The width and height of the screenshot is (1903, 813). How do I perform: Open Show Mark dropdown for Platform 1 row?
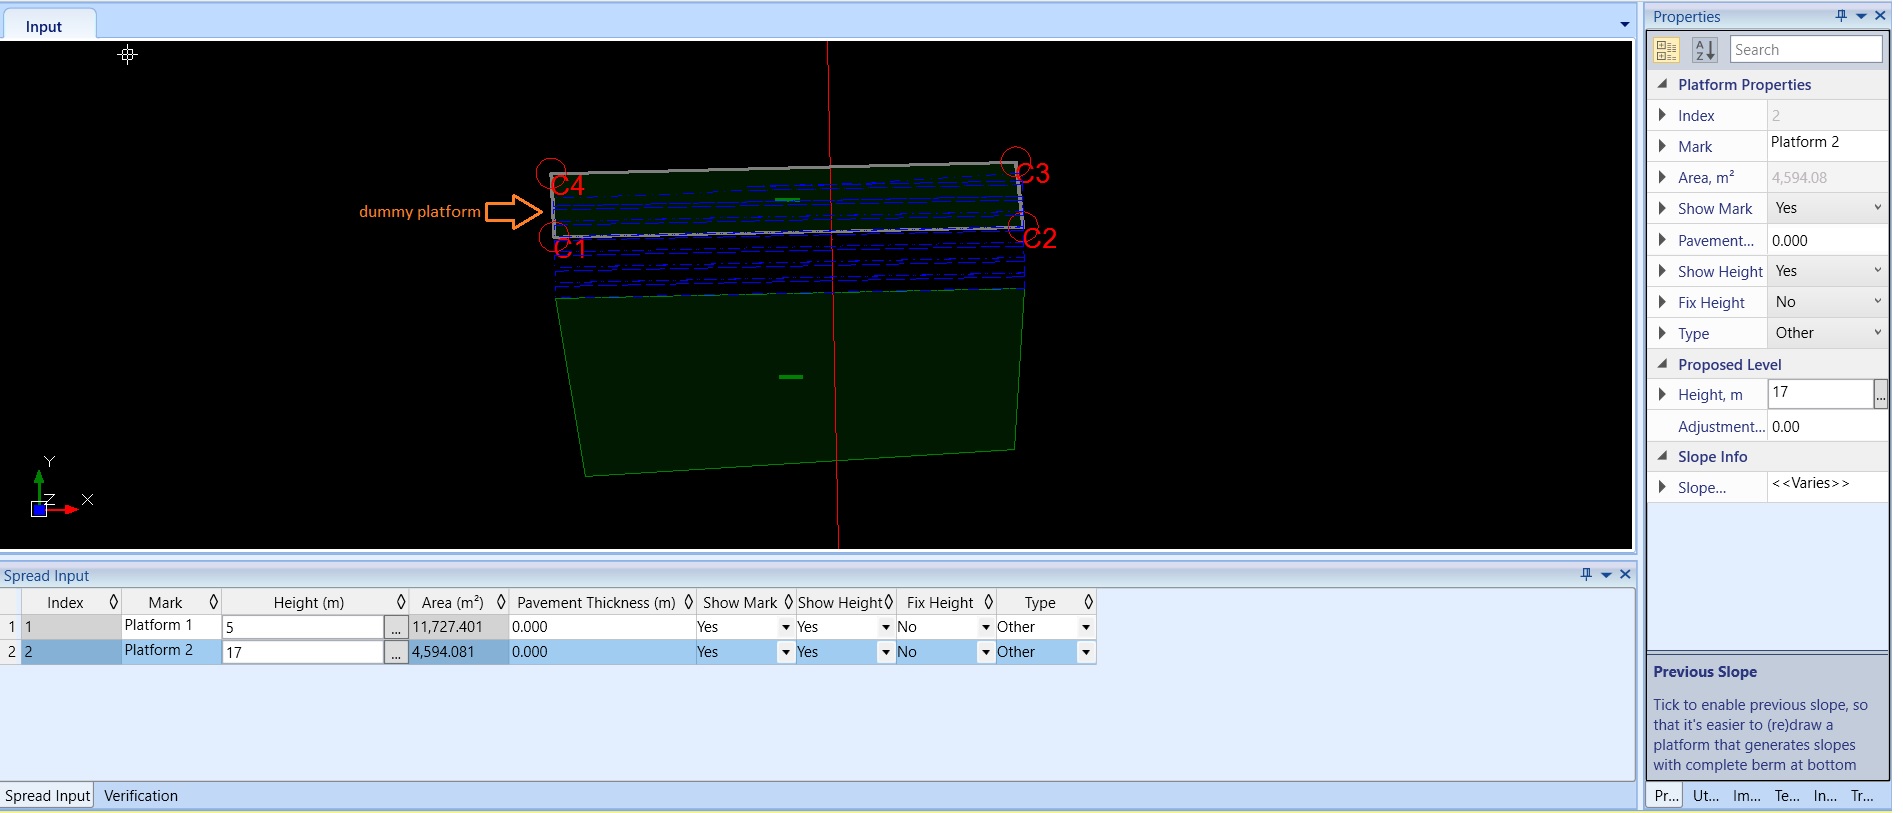[785, 627]
